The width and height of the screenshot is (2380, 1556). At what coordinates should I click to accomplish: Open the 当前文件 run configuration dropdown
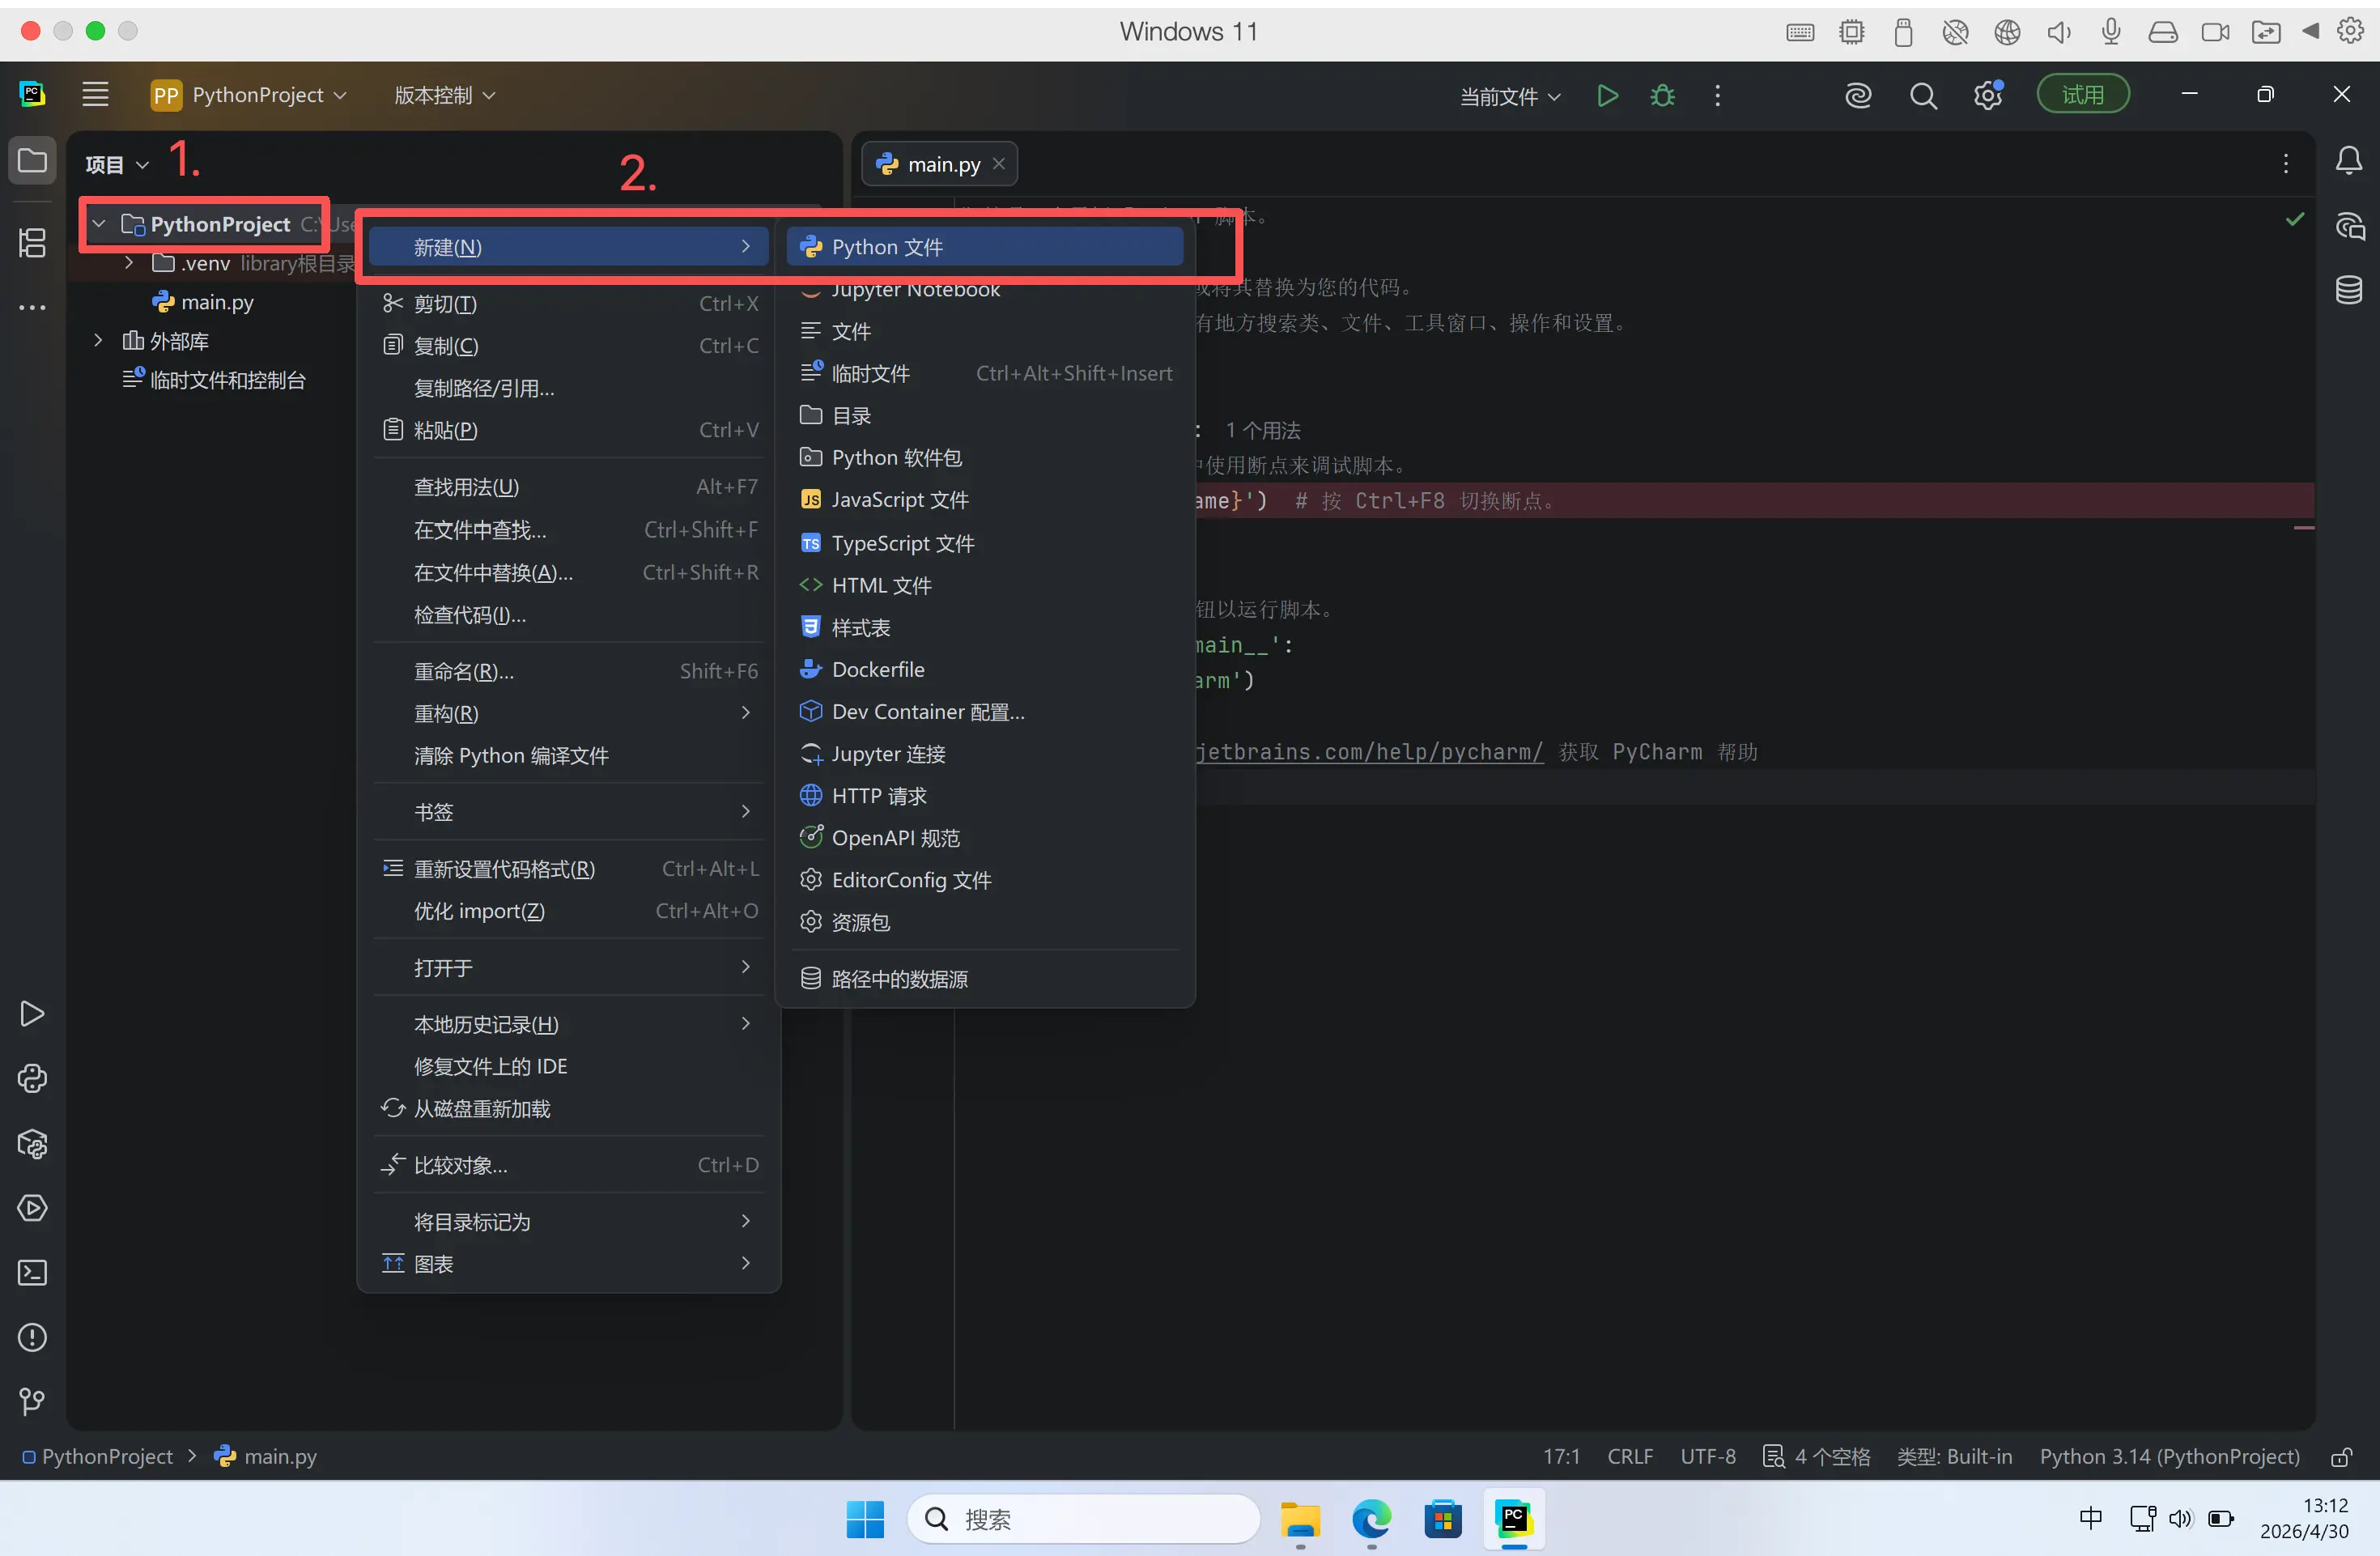coord(1510,96)
